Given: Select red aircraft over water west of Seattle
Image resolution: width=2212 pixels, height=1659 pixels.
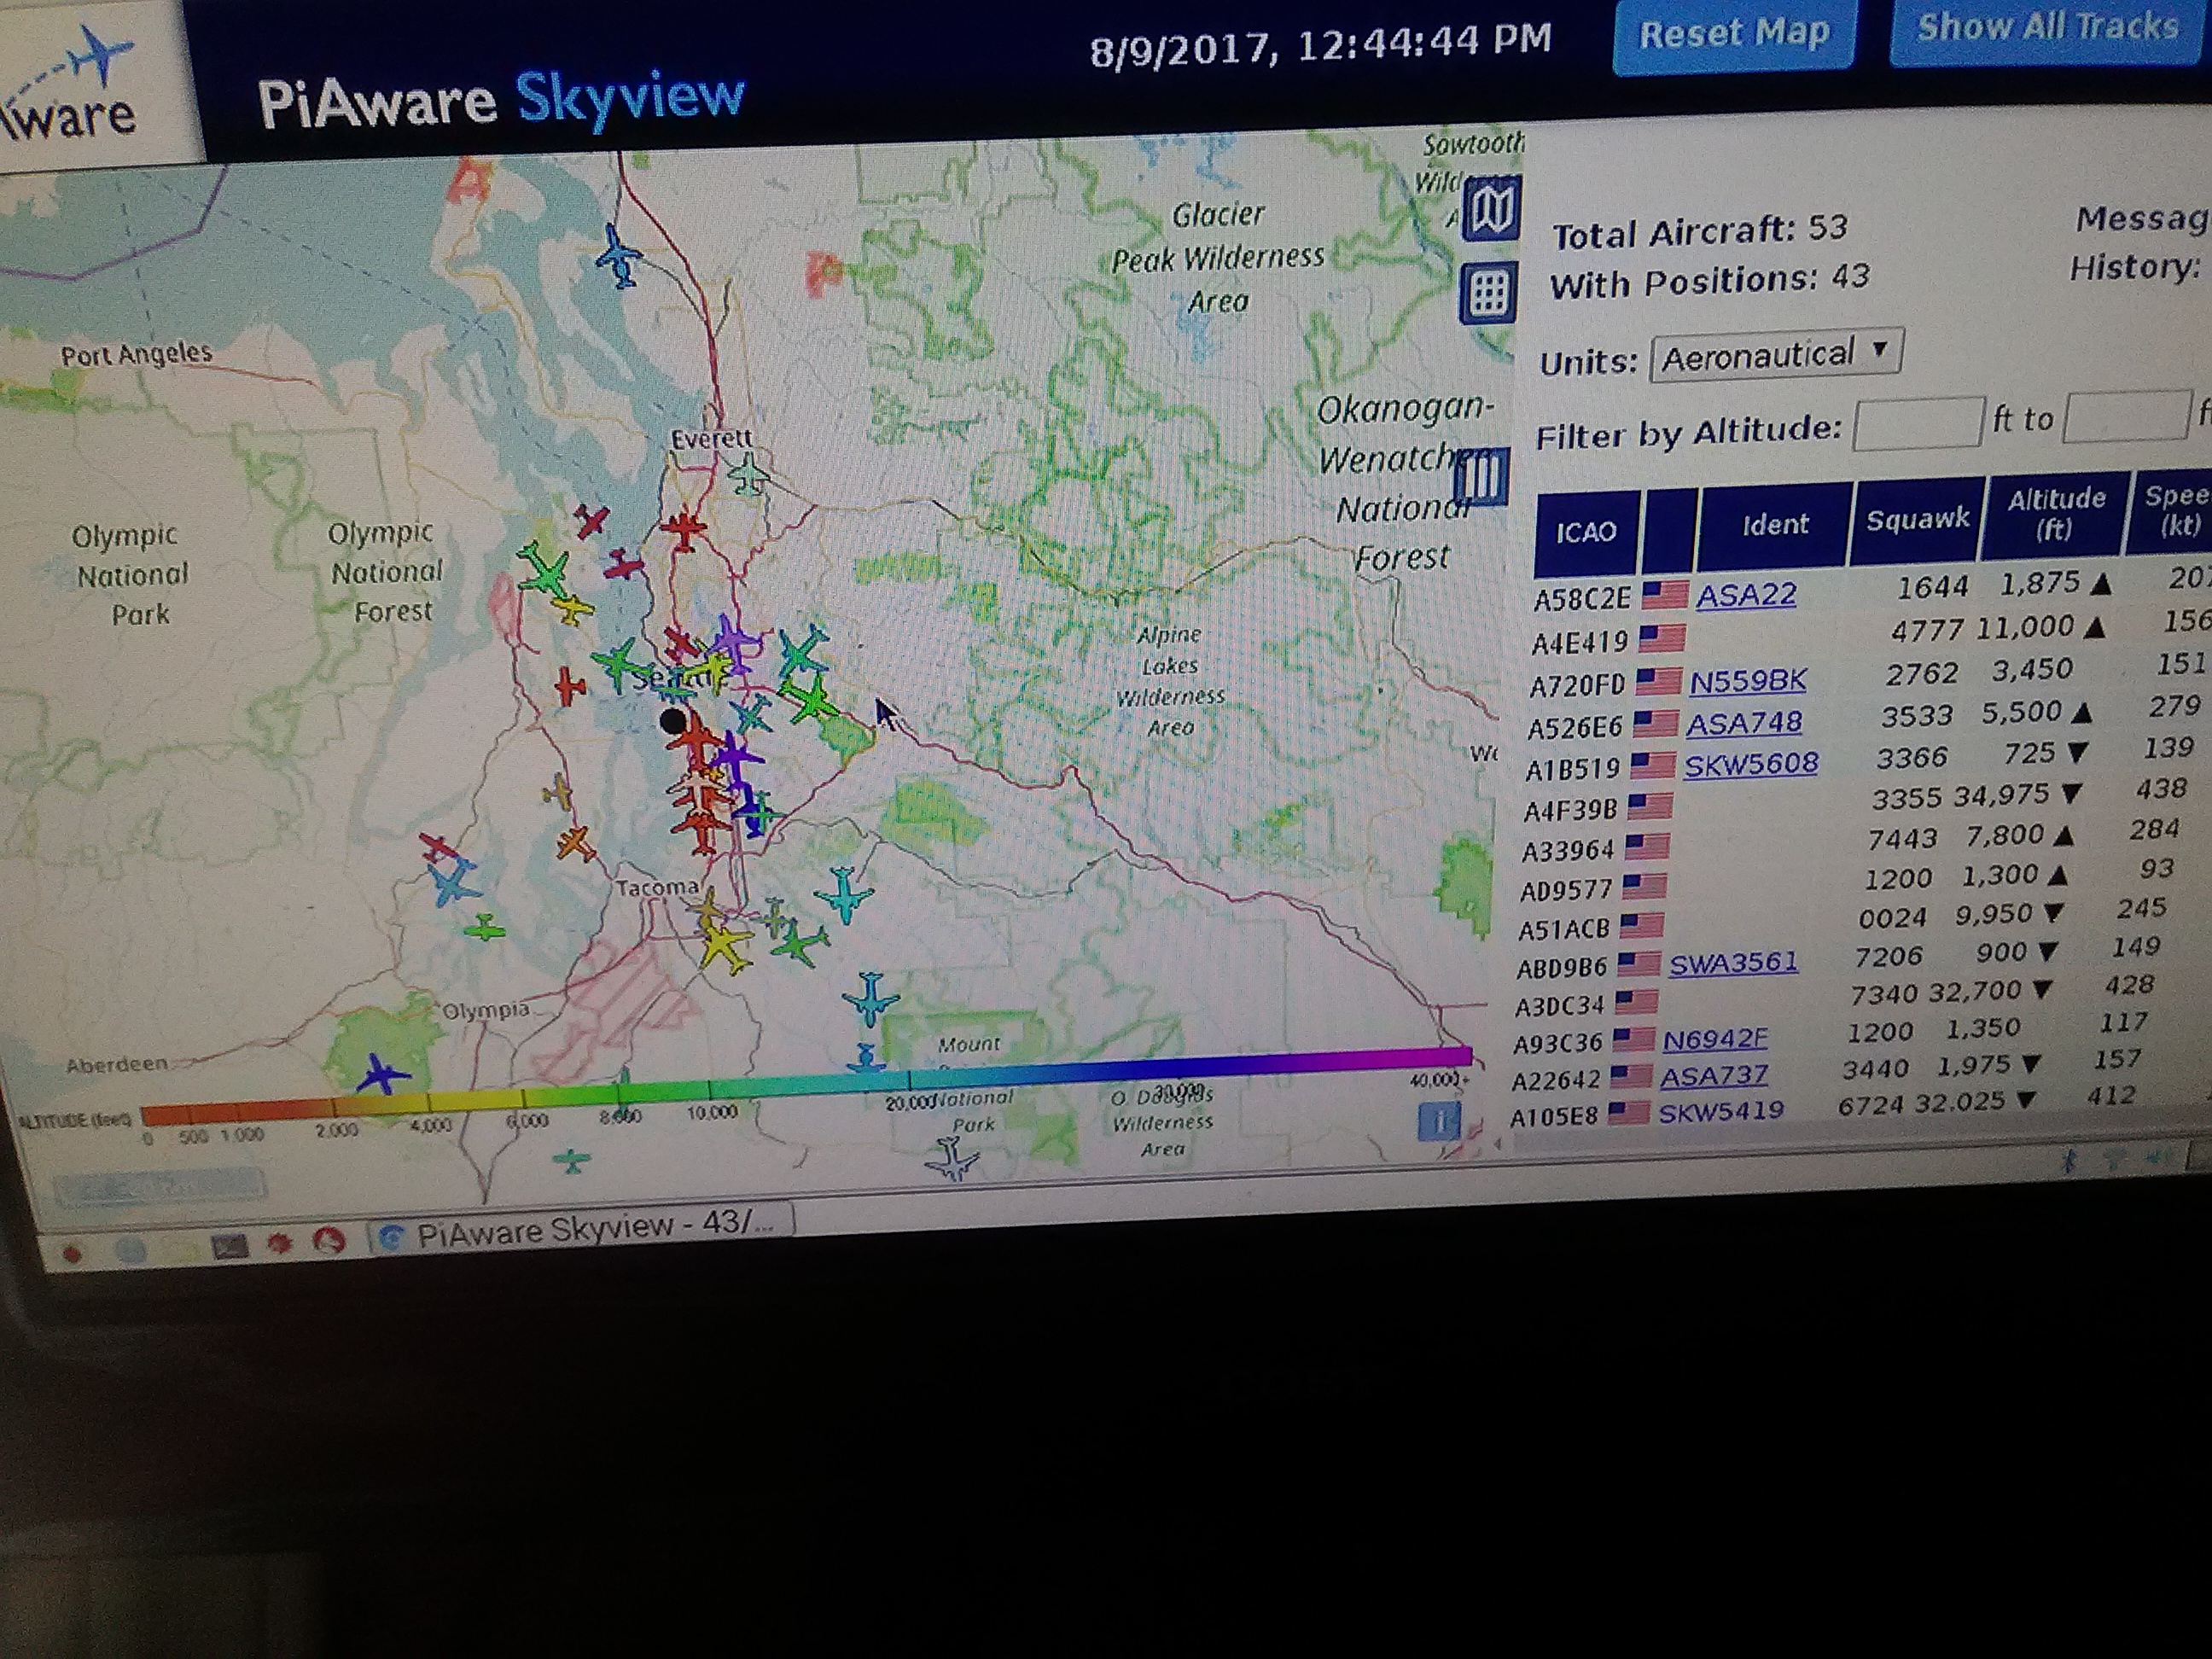Looking at the screenshot, I should [569, 686].
